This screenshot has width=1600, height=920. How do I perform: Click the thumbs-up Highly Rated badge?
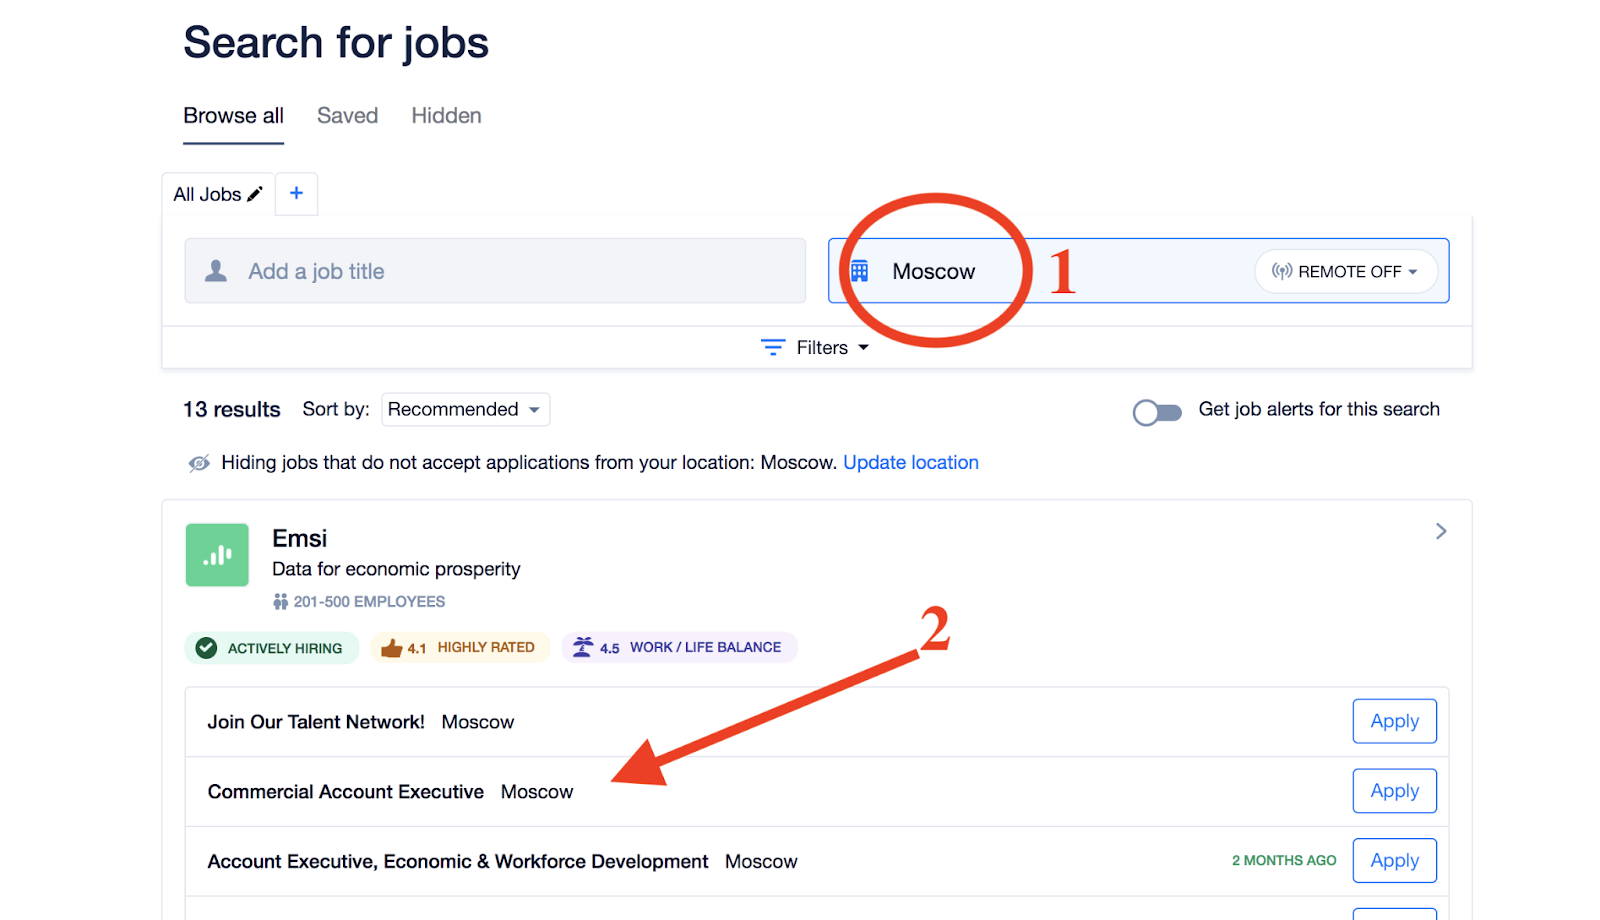click(460, 647)
